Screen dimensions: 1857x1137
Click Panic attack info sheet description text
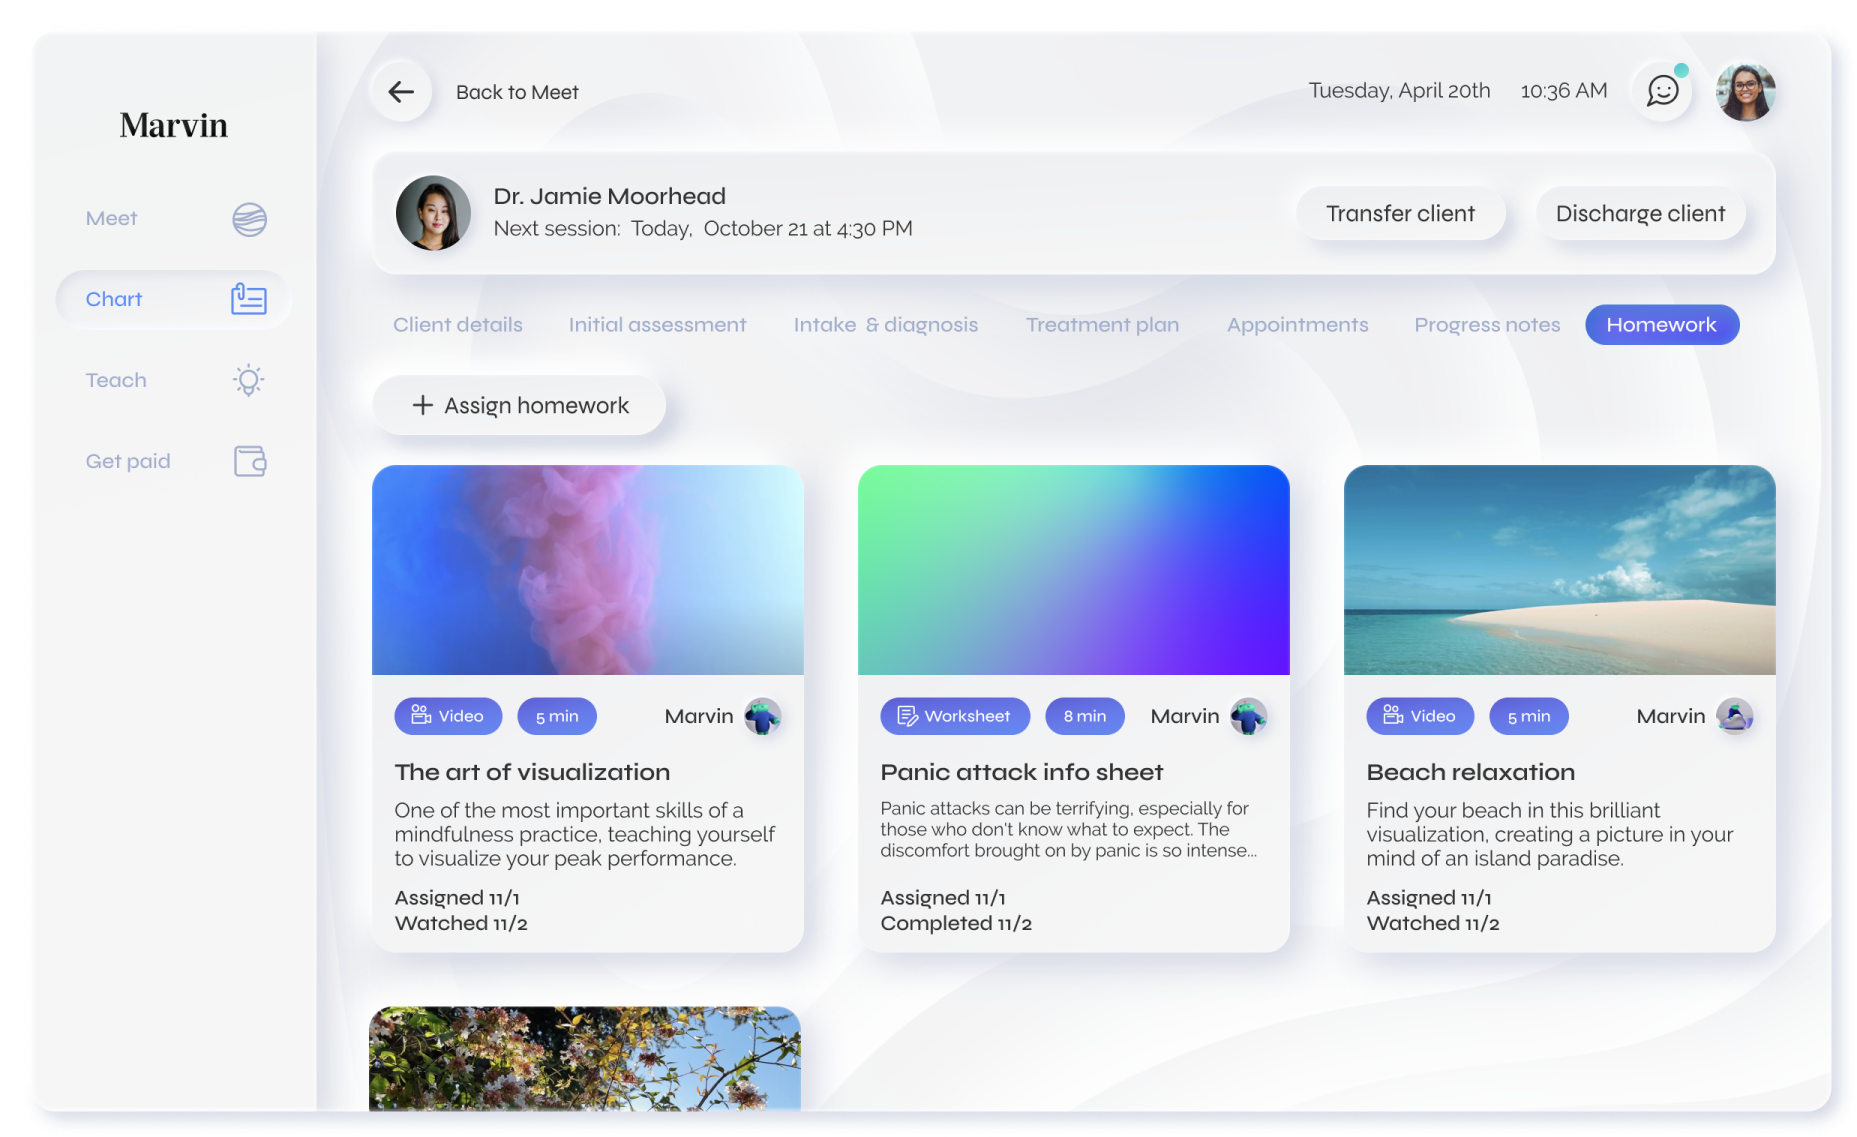[1068, 829]
